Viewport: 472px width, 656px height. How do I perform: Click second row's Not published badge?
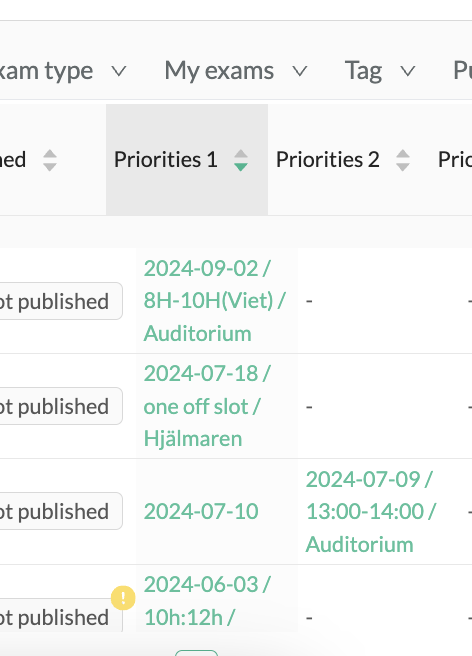coord(60,406)
